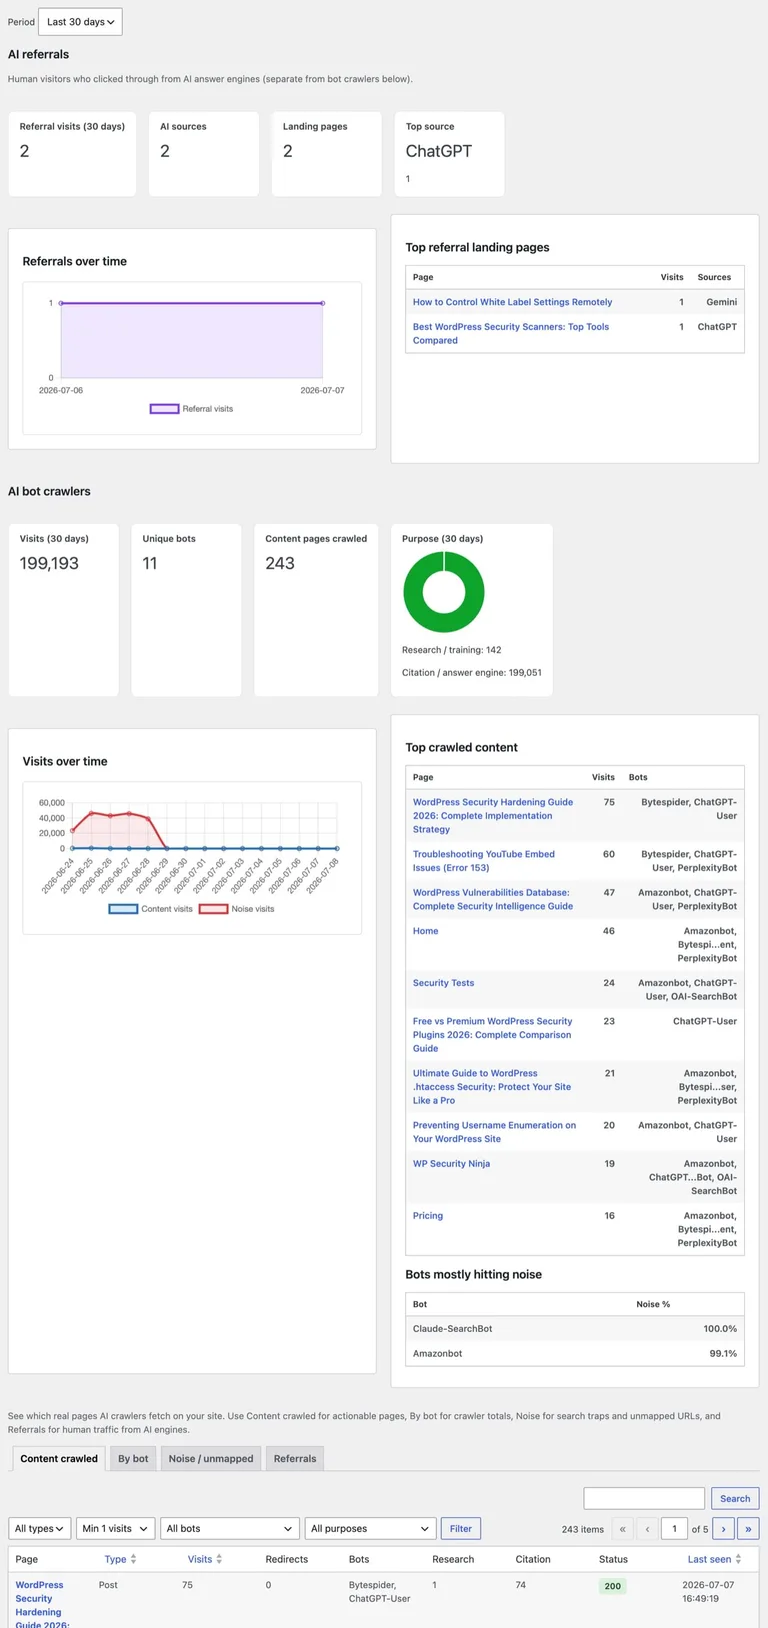Screen dimensions: 768x1628
Task: Open 'Ultimate Guide to WordPress .htaccess Security' link
Action: (x=492, y=1087)
